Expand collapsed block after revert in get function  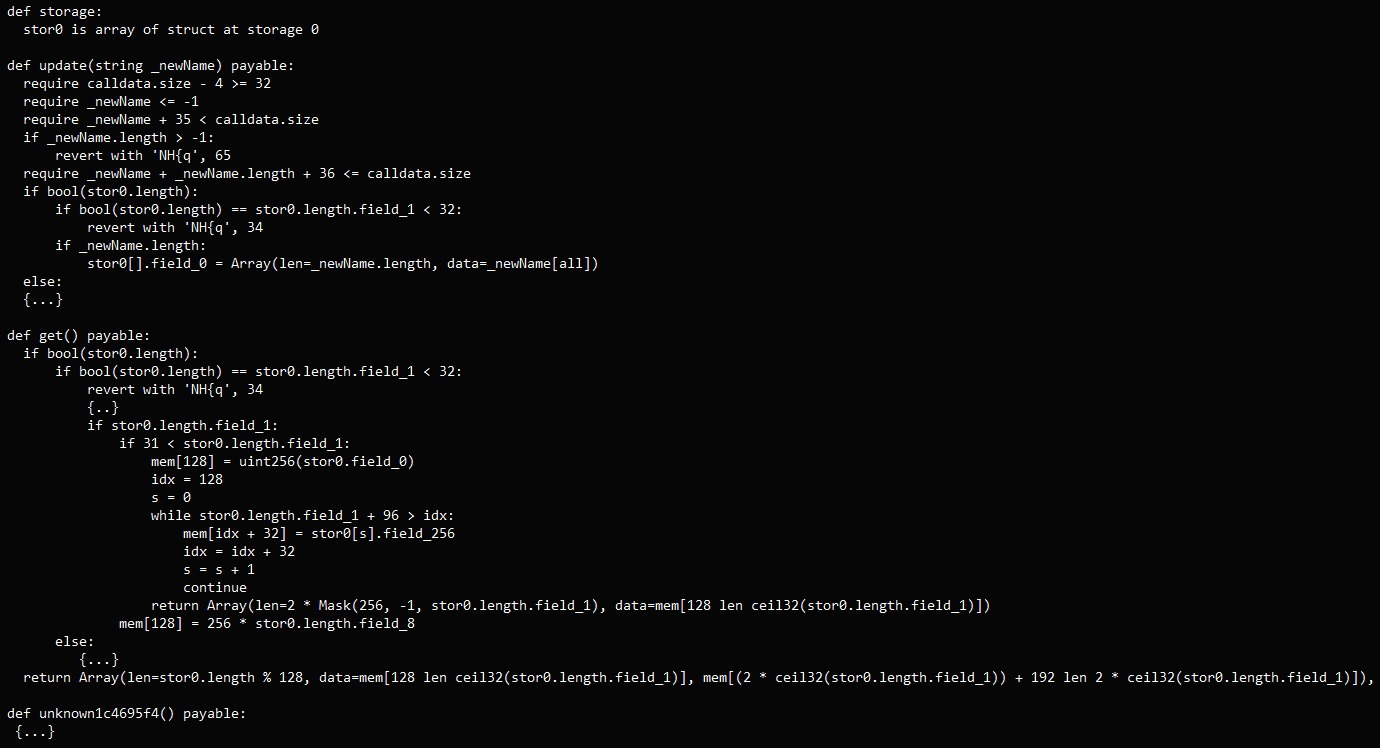pyautogui.click(x=103, y=408)
